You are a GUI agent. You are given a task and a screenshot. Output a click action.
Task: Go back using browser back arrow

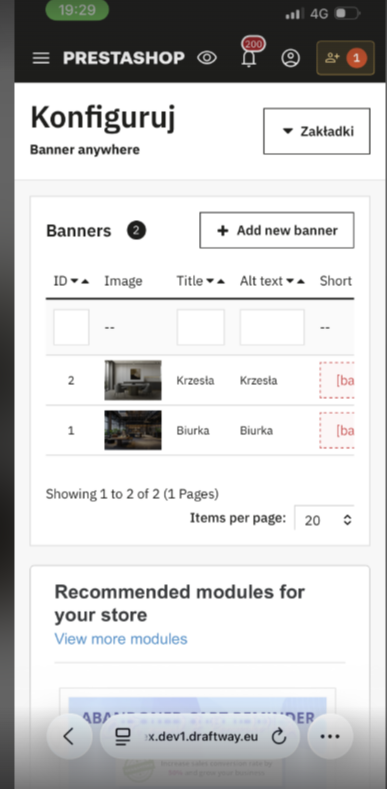[69, 737]
